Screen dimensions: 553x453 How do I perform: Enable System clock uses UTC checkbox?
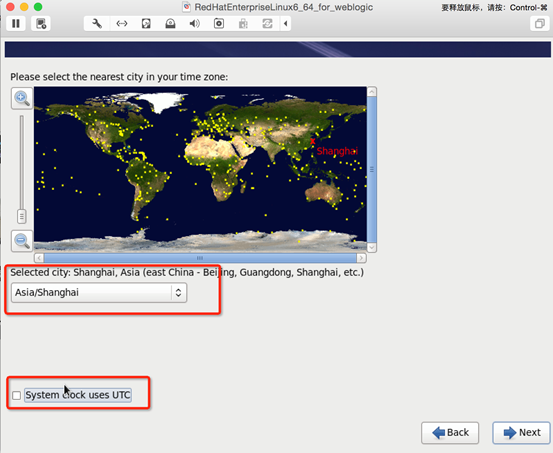coord(16,395)
